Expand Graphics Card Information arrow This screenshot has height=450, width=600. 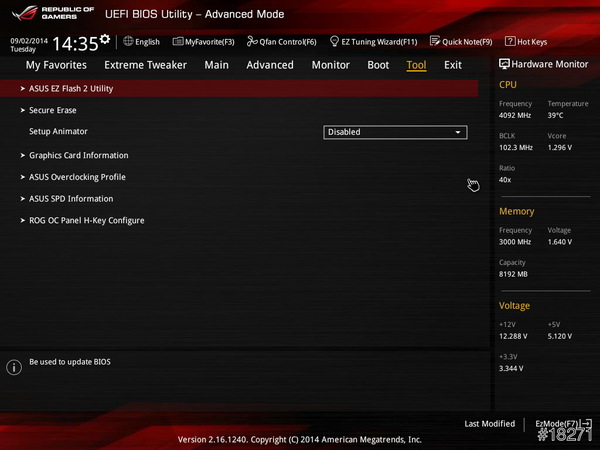pos(23,155)
